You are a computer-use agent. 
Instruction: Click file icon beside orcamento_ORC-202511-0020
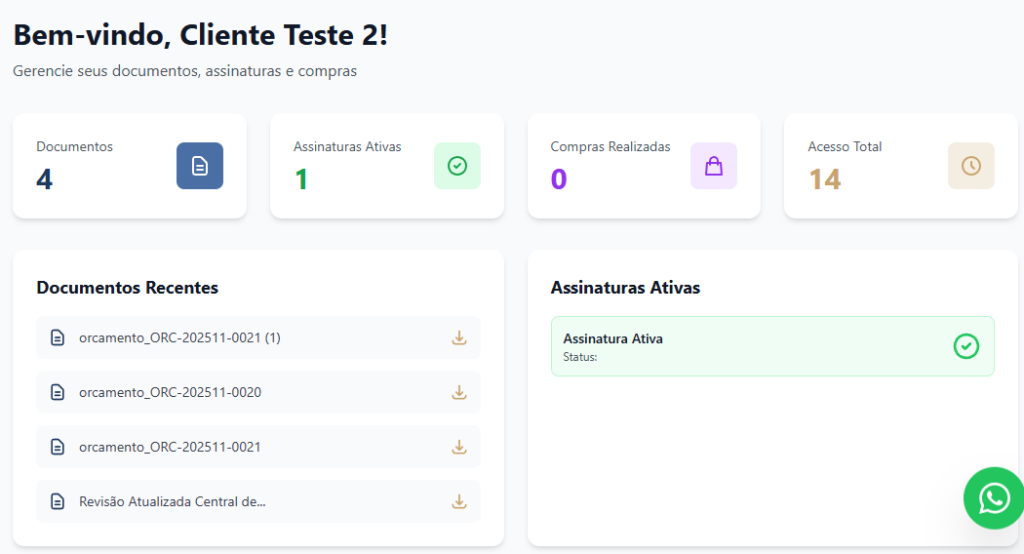(x=58, y=392)
